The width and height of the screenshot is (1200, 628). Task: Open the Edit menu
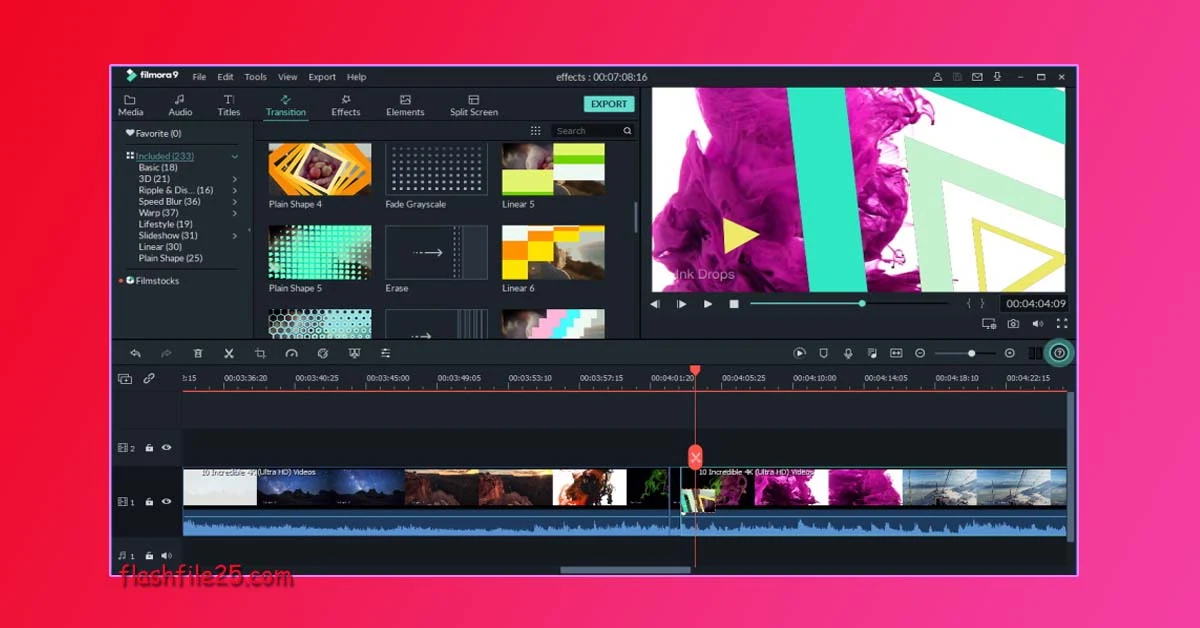[226, 77]
